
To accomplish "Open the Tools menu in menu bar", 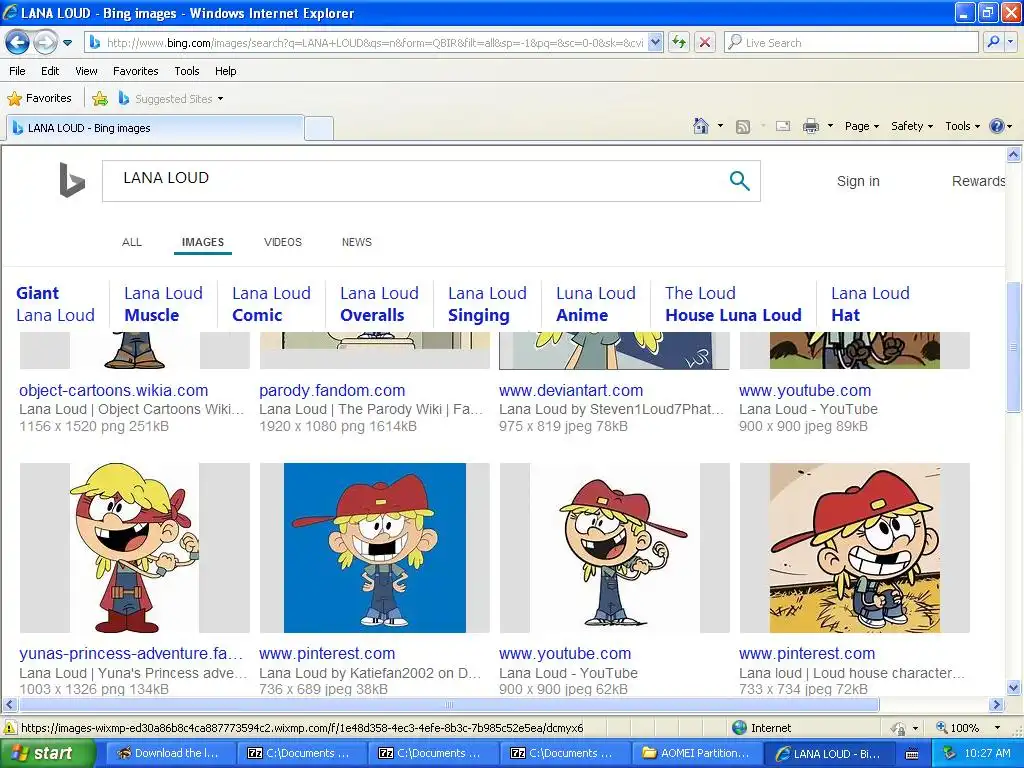I will coord(187,71).
